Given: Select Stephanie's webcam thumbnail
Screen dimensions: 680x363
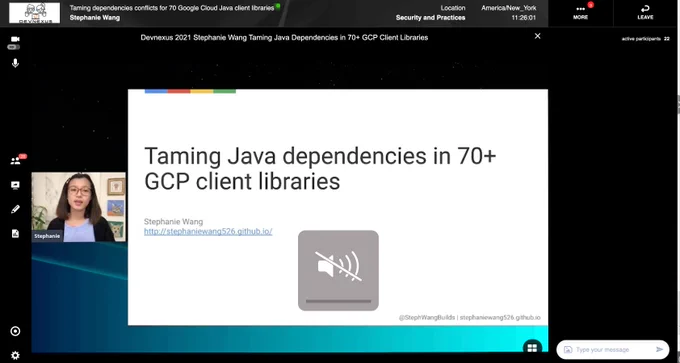Looking at the screenshot, I should pos(78,207).
